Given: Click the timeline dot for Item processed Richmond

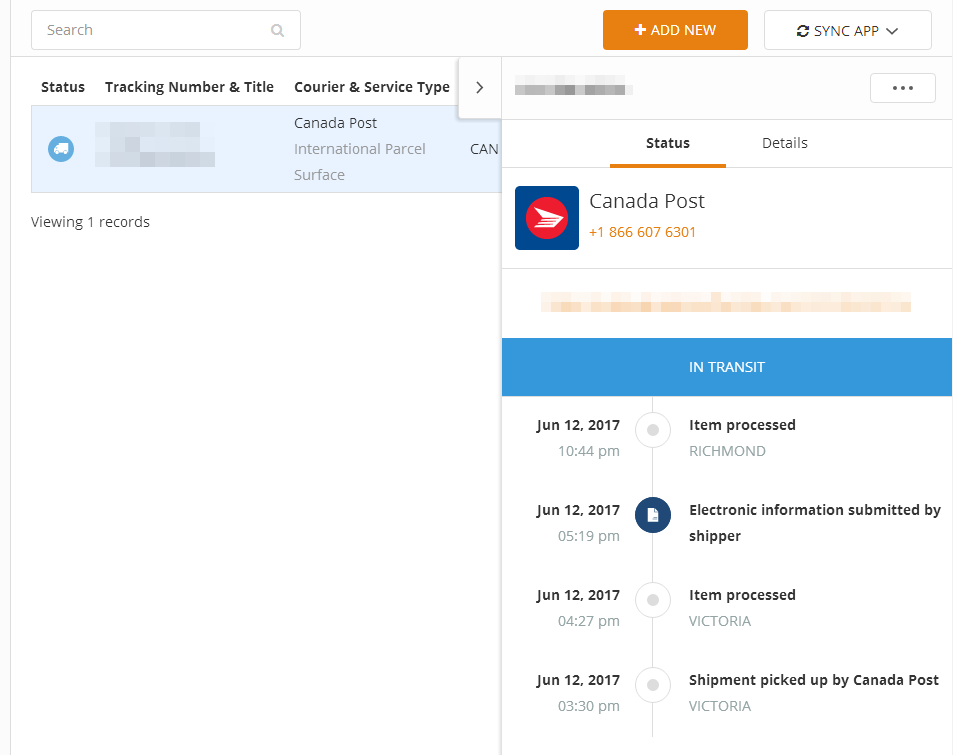Looking at the screenshot, I should click(x=653, y=430).
